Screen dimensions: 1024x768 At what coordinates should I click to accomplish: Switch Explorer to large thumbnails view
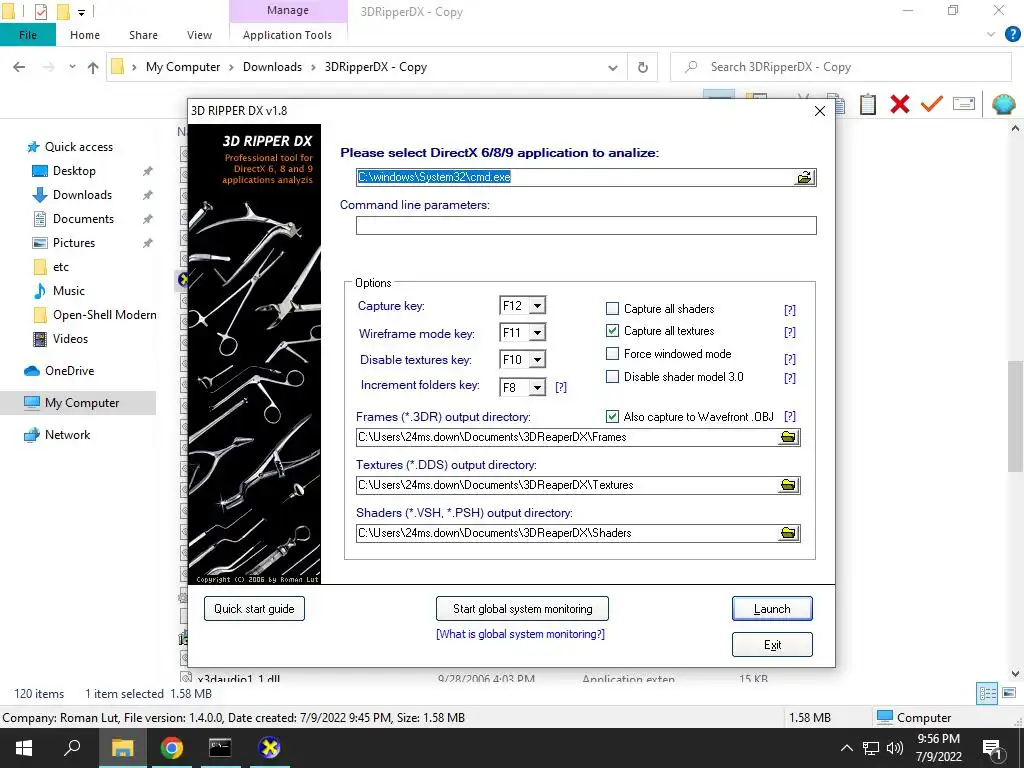1009,693
